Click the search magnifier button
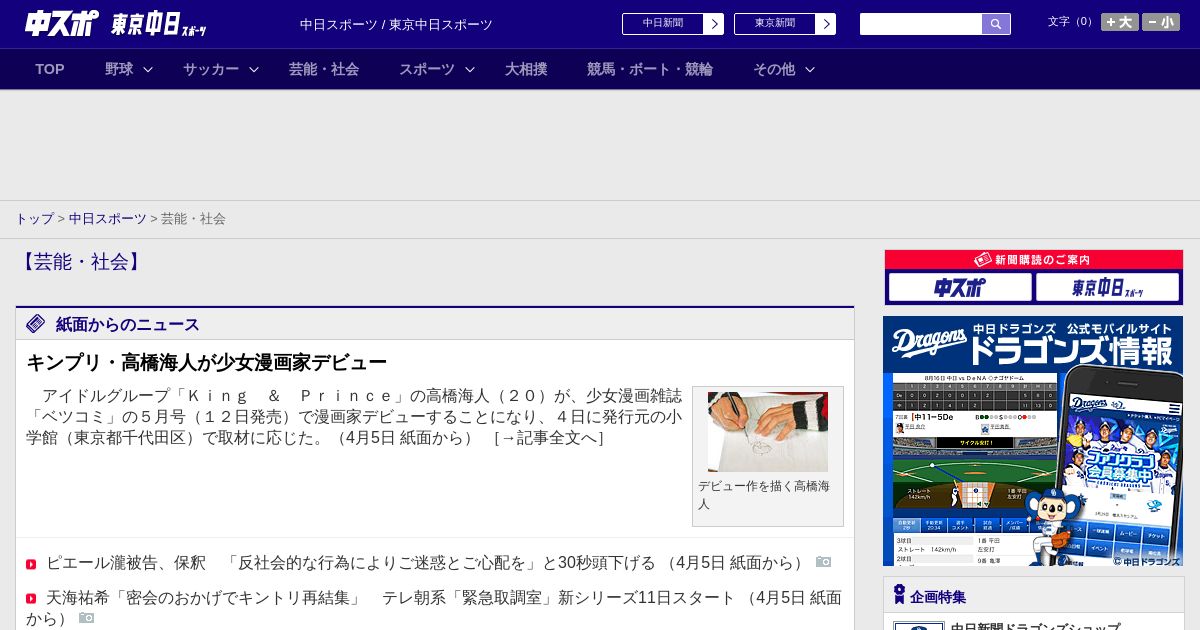 [996, 24]
